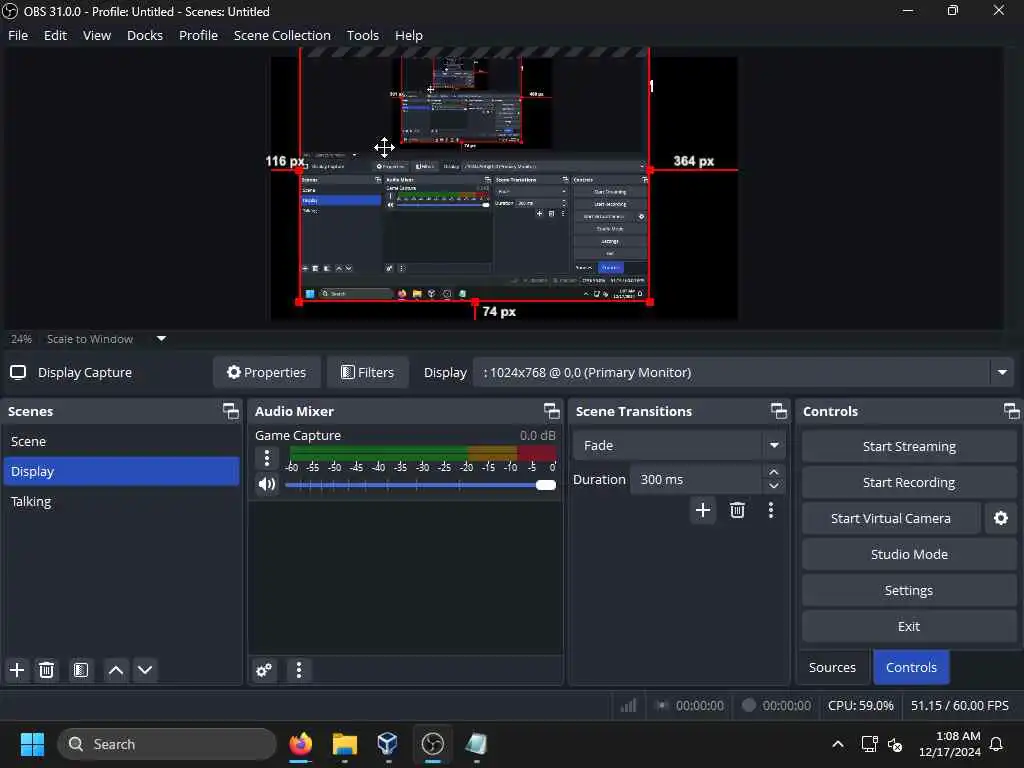Viewport: 1024px width, 768px height.
Task: Click the 51.15 / 60.00 FPS readout
Action: [x=959, y=705]
